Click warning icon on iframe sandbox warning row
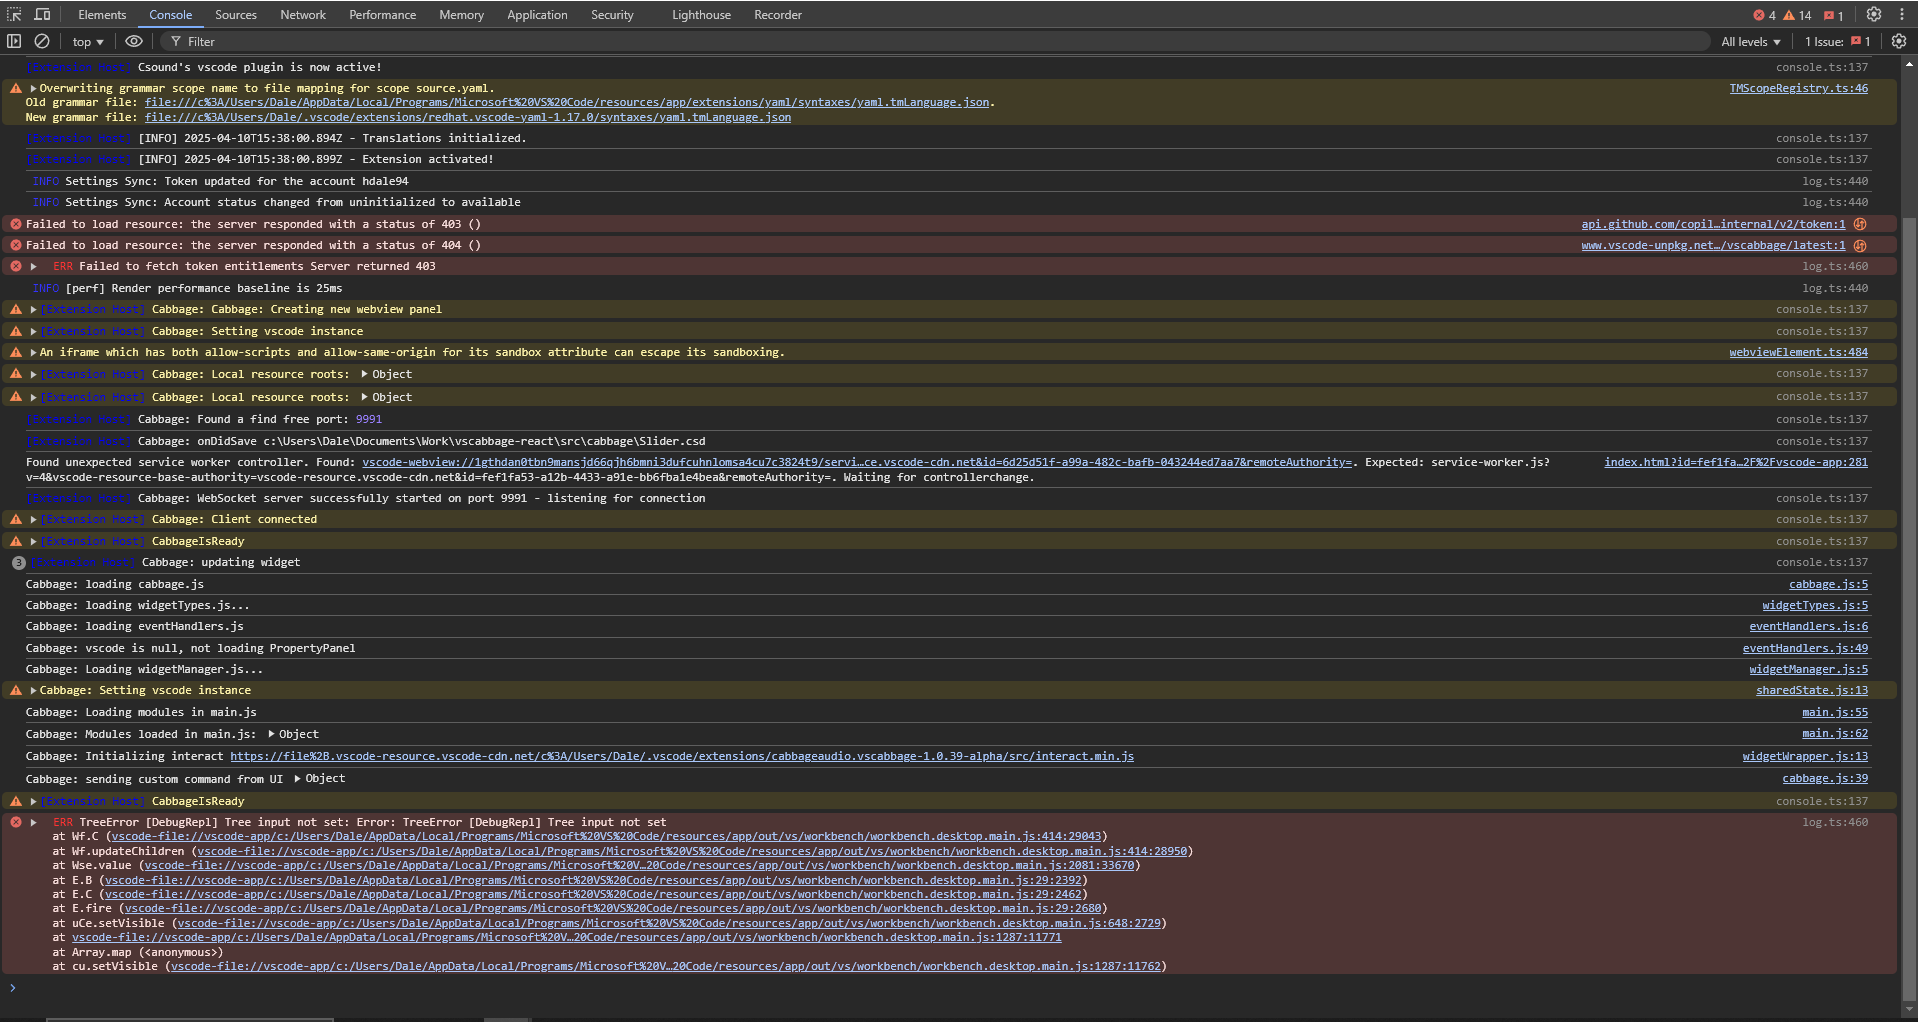The width and height of the screenshot is (1918, 1022). tap(16, 352)
